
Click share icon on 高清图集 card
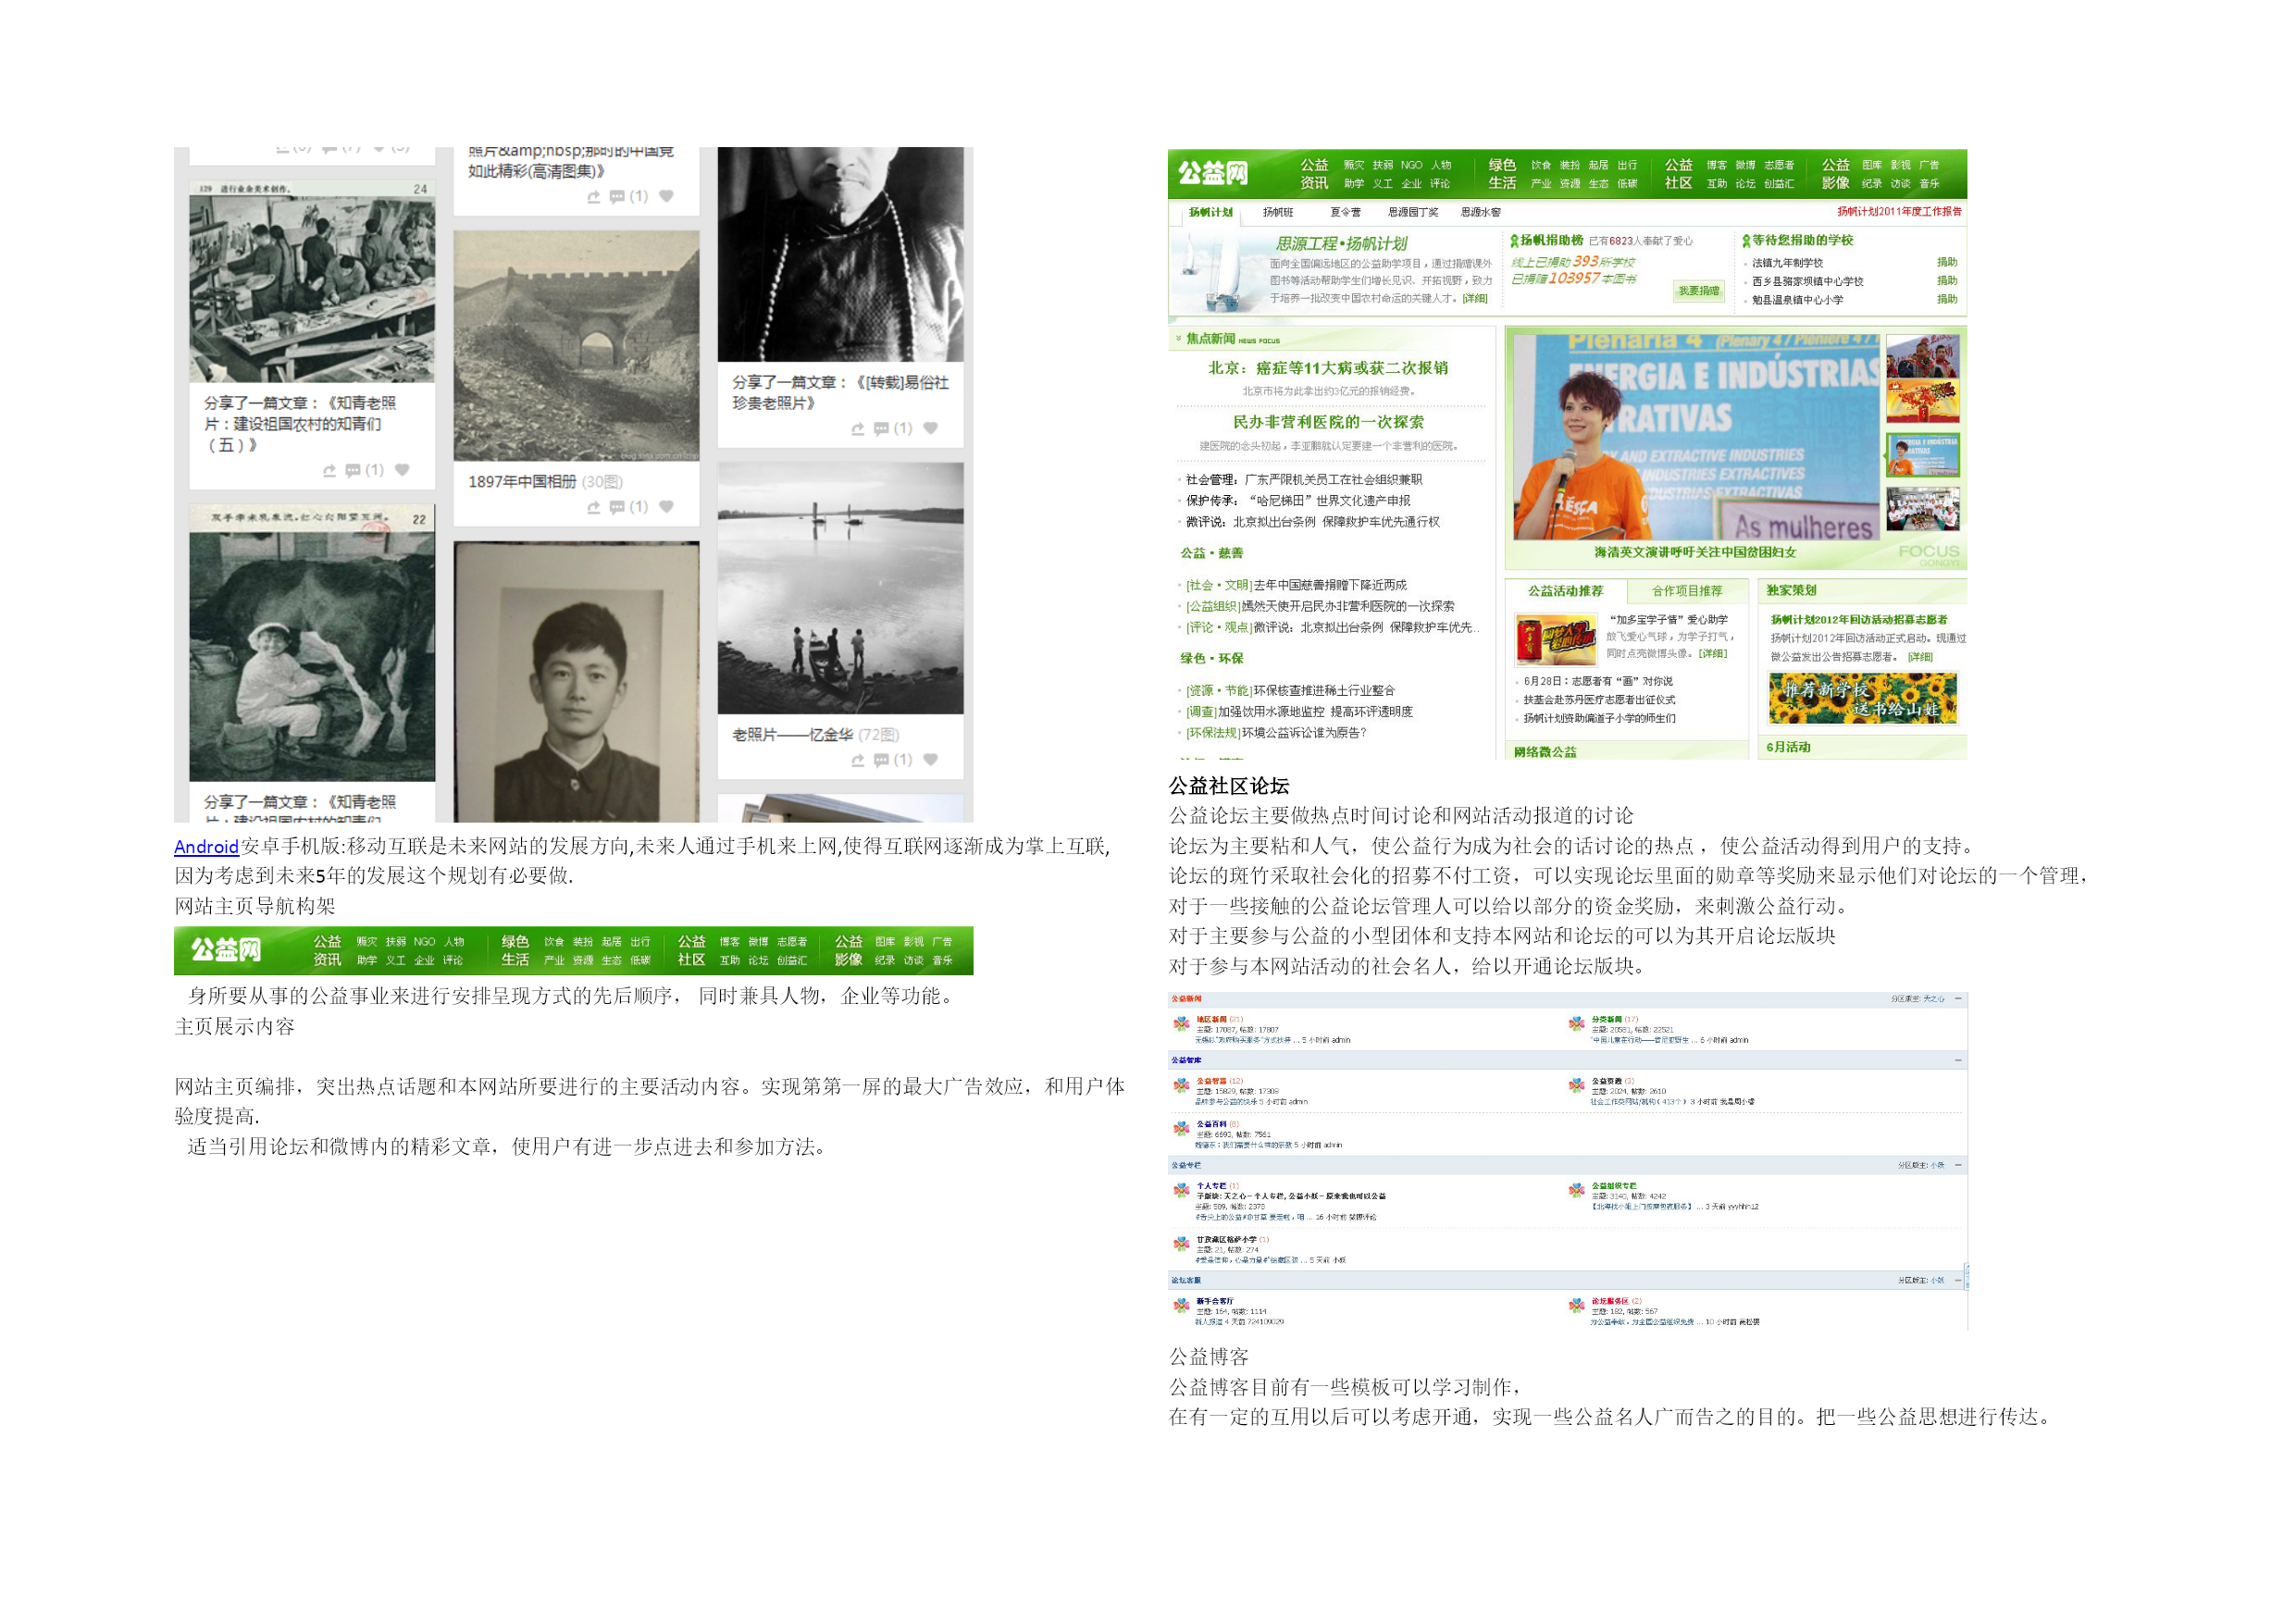[594, 197]
